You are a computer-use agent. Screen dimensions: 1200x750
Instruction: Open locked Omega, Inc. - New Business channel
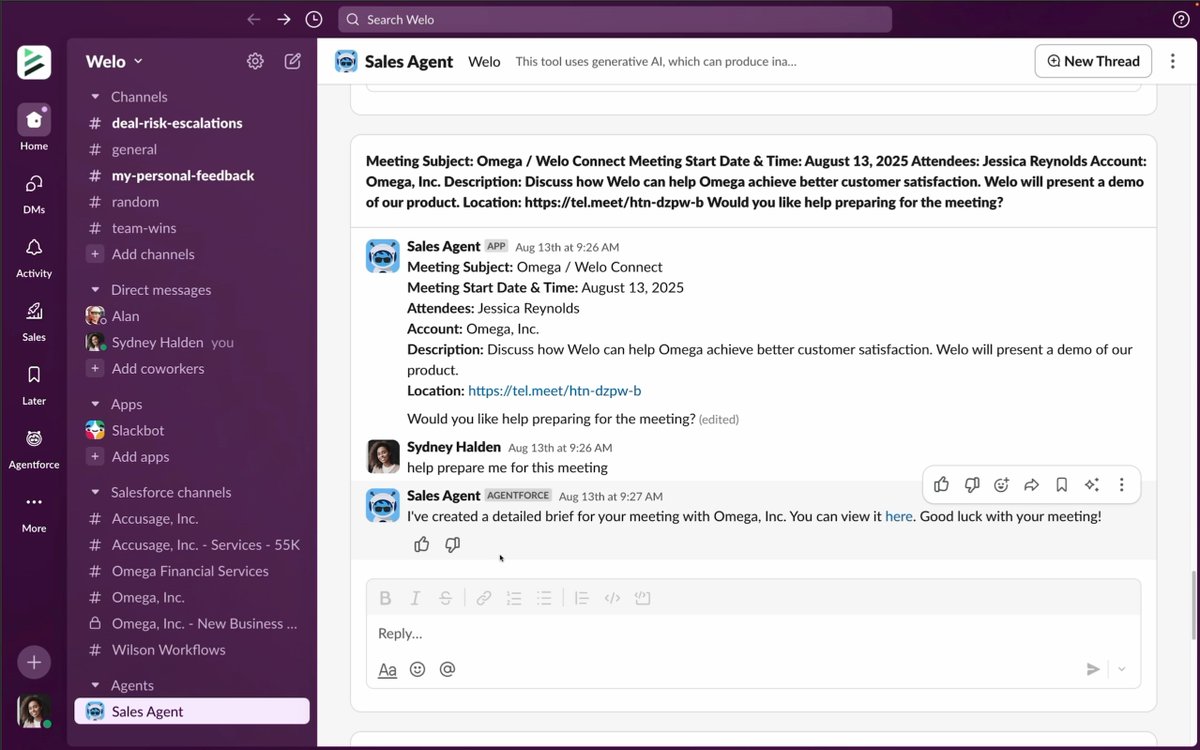point(192,623)
